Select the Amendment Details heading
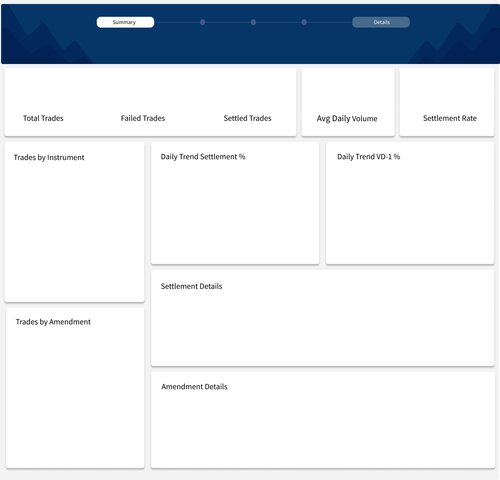500x480 pixels. (194, 387)
